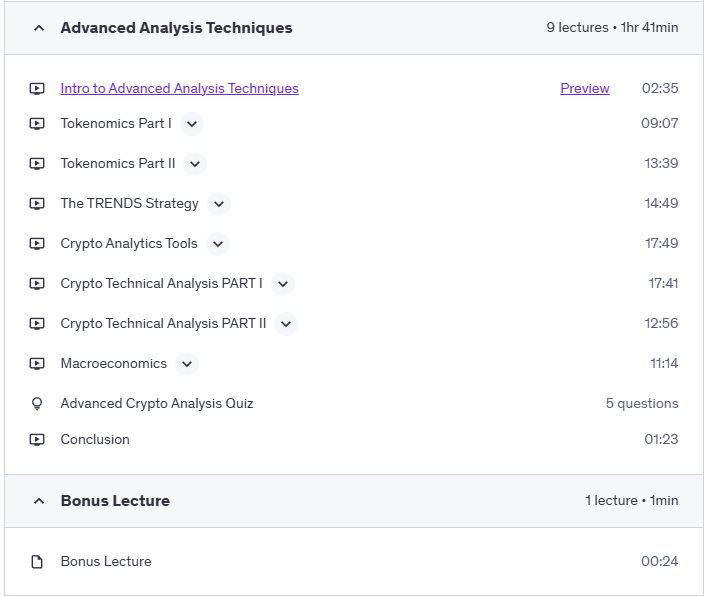Expand Macroeconomics lecture description

pos(187,364)
